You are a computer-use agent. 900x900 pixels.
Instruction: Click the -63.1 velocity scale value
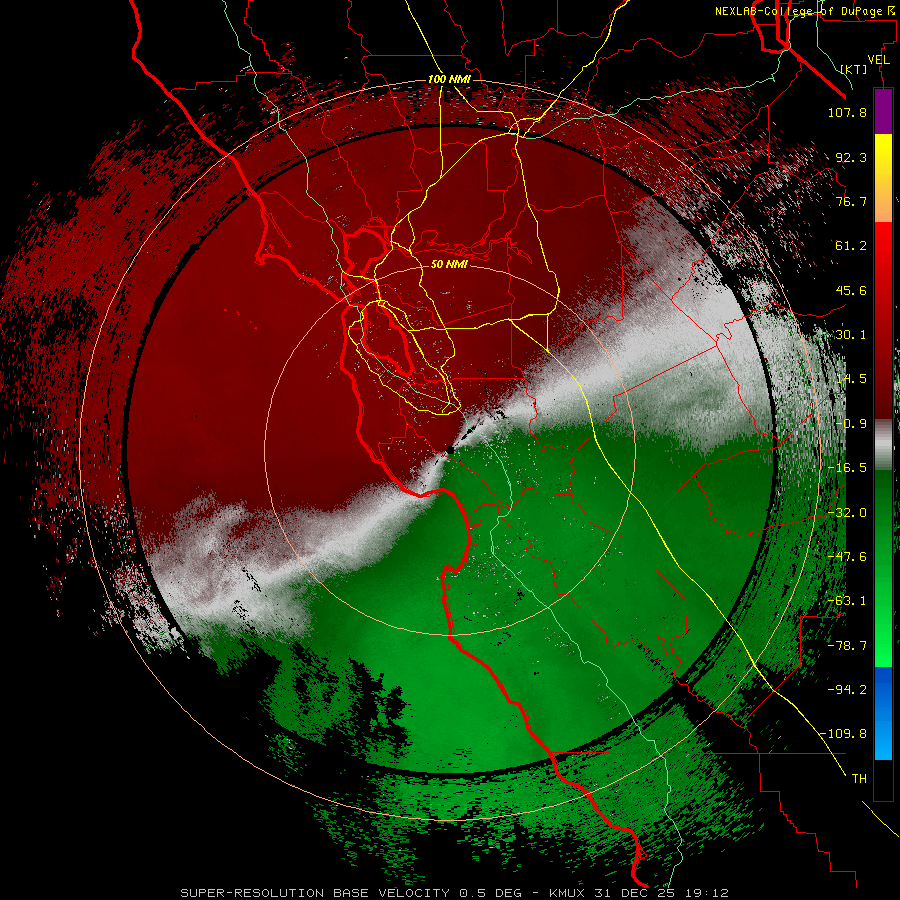click(x=847, y=601)
